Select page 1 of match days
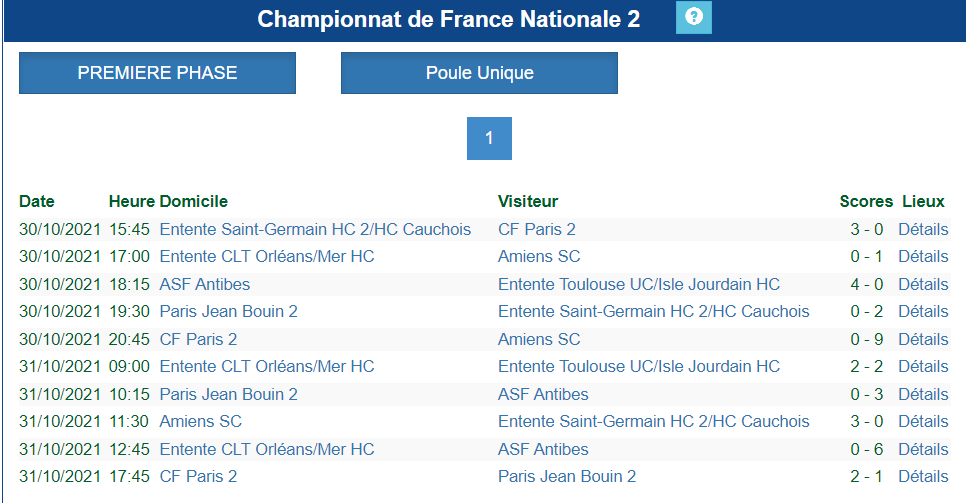 coord(489,138)
